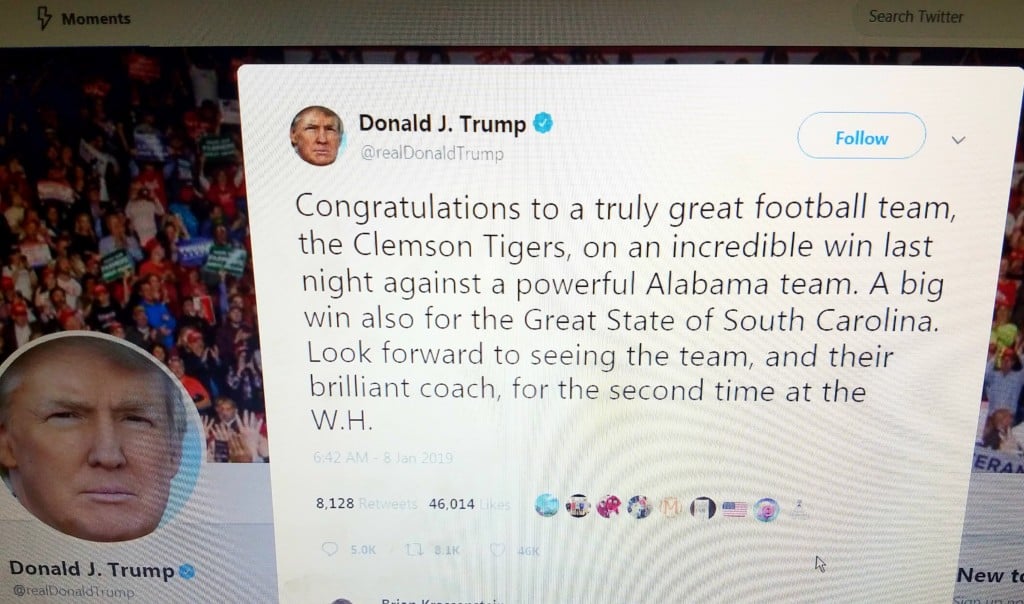Viewport: 1024px width, 604px height.
Task: Click the pink elephant liker avatar
Action: [609, 507]
